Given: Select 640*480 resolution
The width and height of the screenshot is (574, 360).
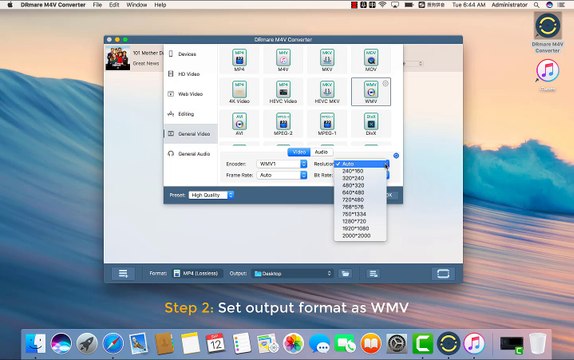Looking at the screenshot, I should (x=360, y=193).
